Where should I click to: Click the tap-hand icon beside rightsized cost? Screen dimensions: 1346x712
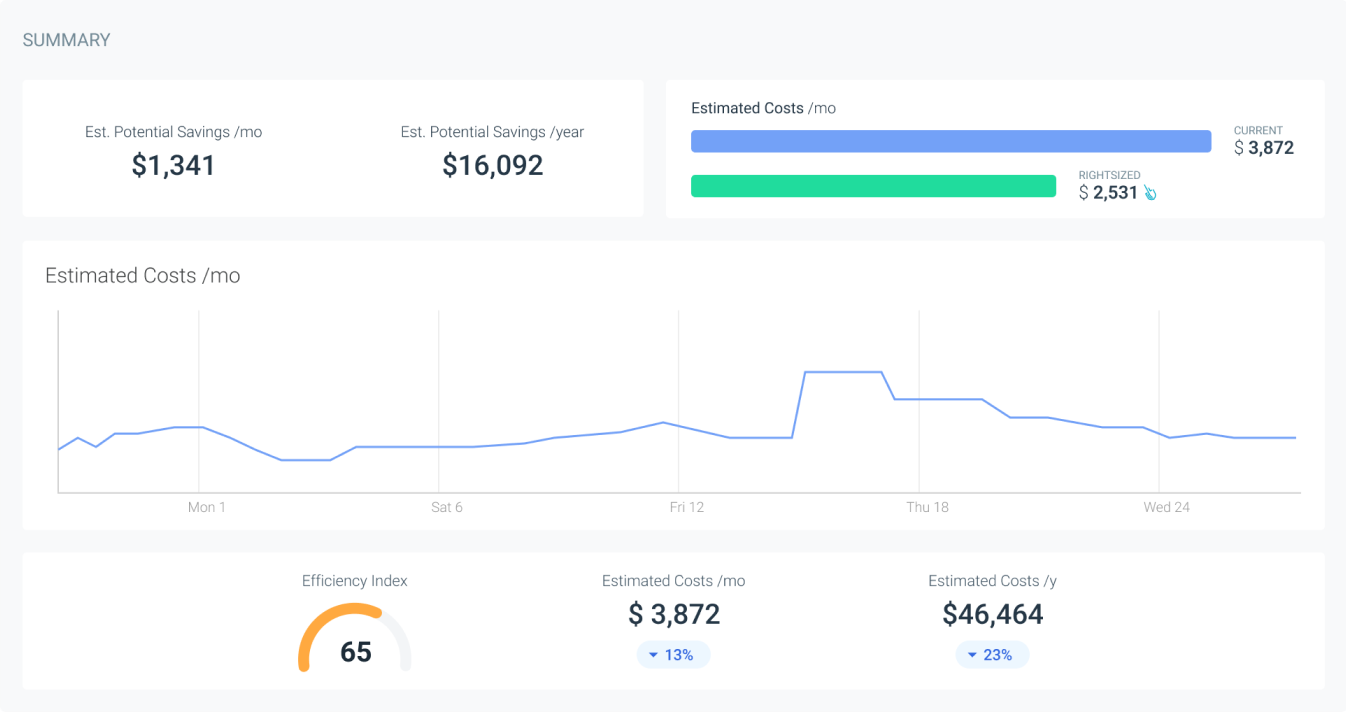tap(1150, 192)
